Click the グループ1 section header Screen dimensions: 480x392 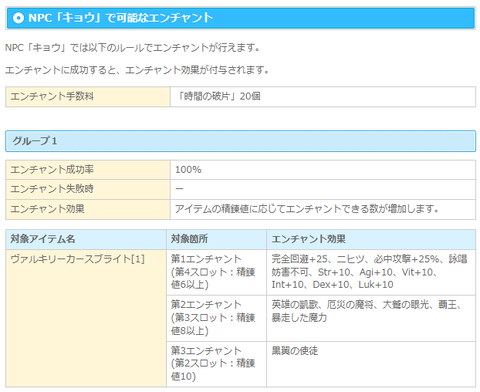240,141
